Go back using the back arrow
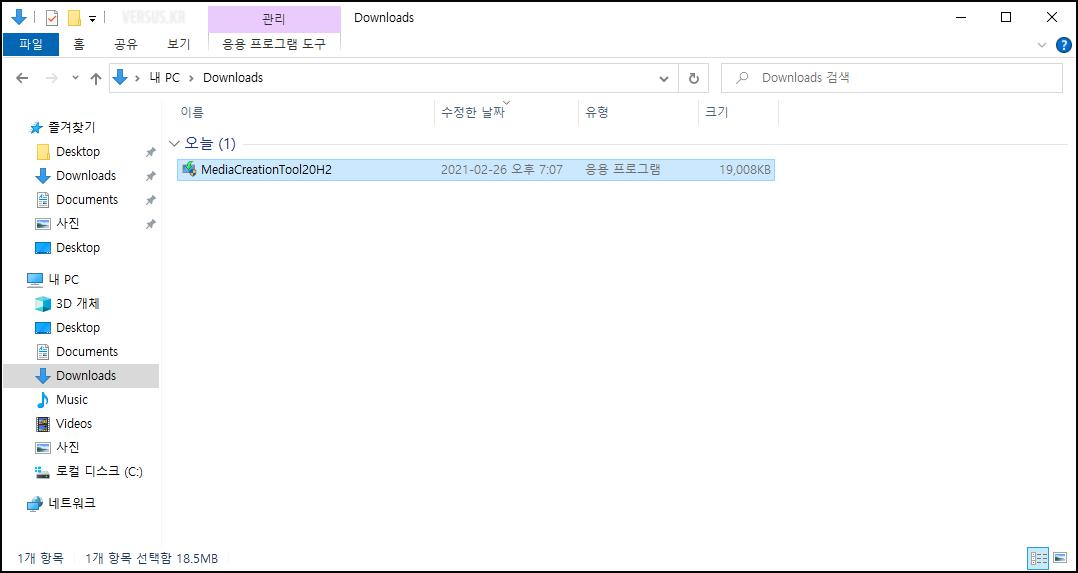Screen dimensions: 1078x573 [x=22, y=78]
